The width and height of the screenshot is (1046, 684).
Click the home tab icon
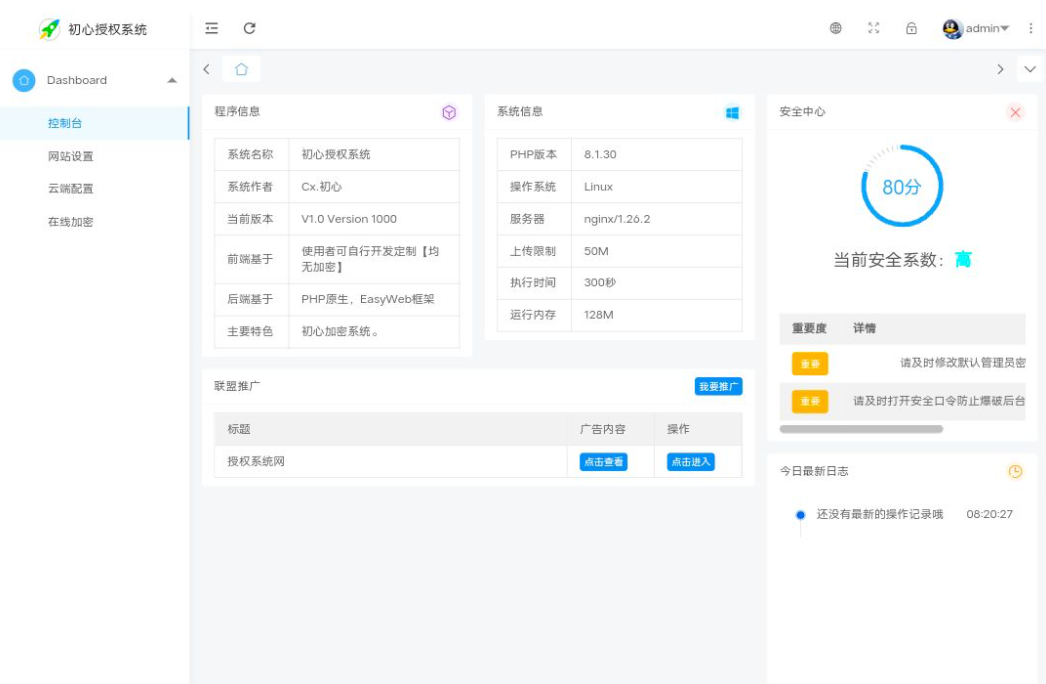241,69
